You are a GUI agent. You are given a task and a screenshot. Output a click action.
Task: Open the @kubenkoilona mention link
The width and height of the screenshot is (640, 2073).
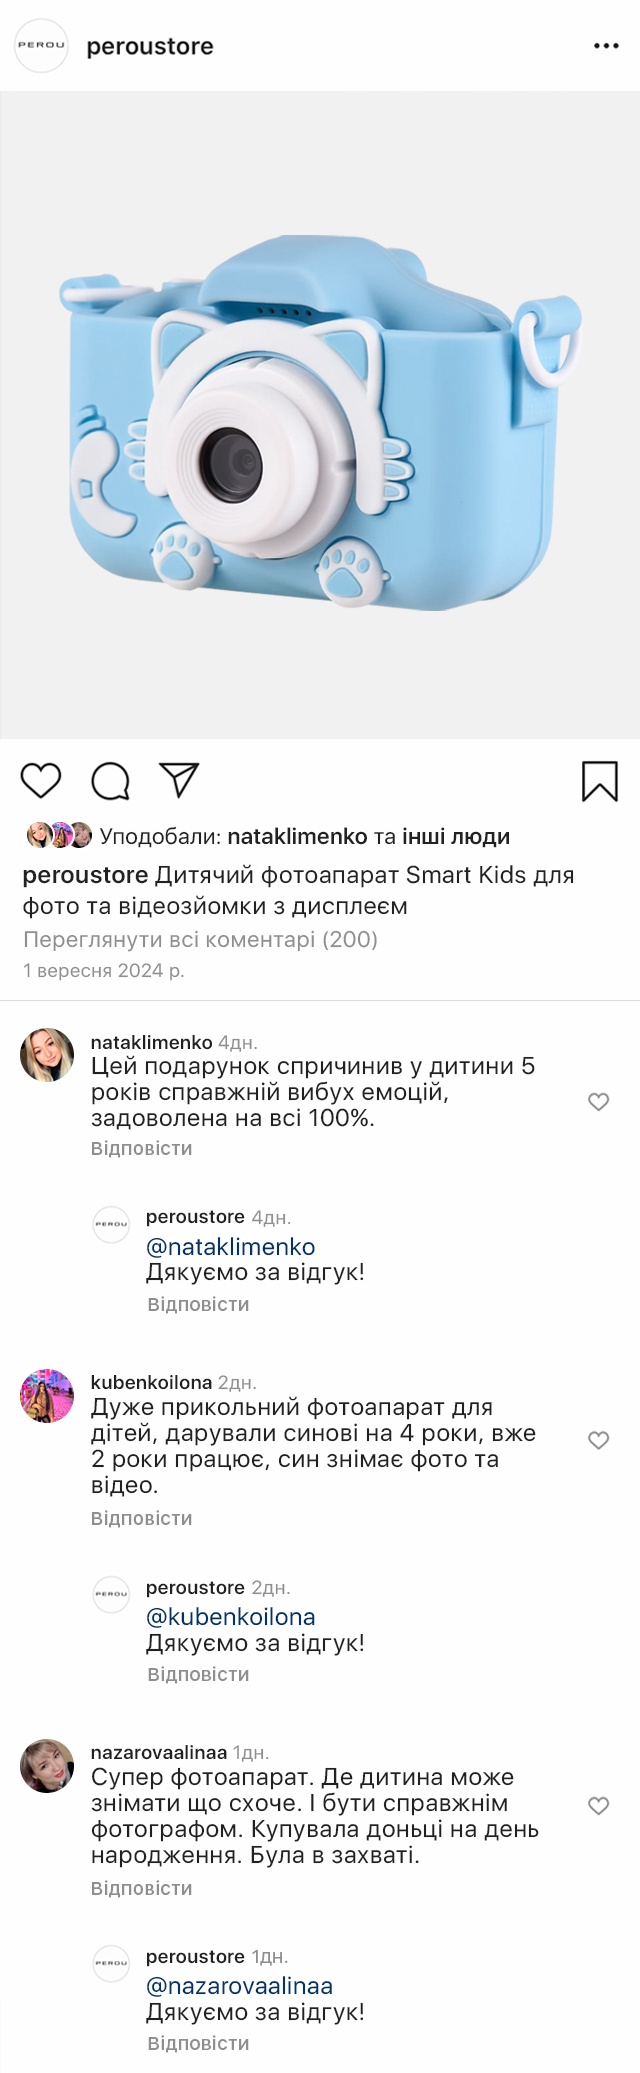(x=231, y=1617)
